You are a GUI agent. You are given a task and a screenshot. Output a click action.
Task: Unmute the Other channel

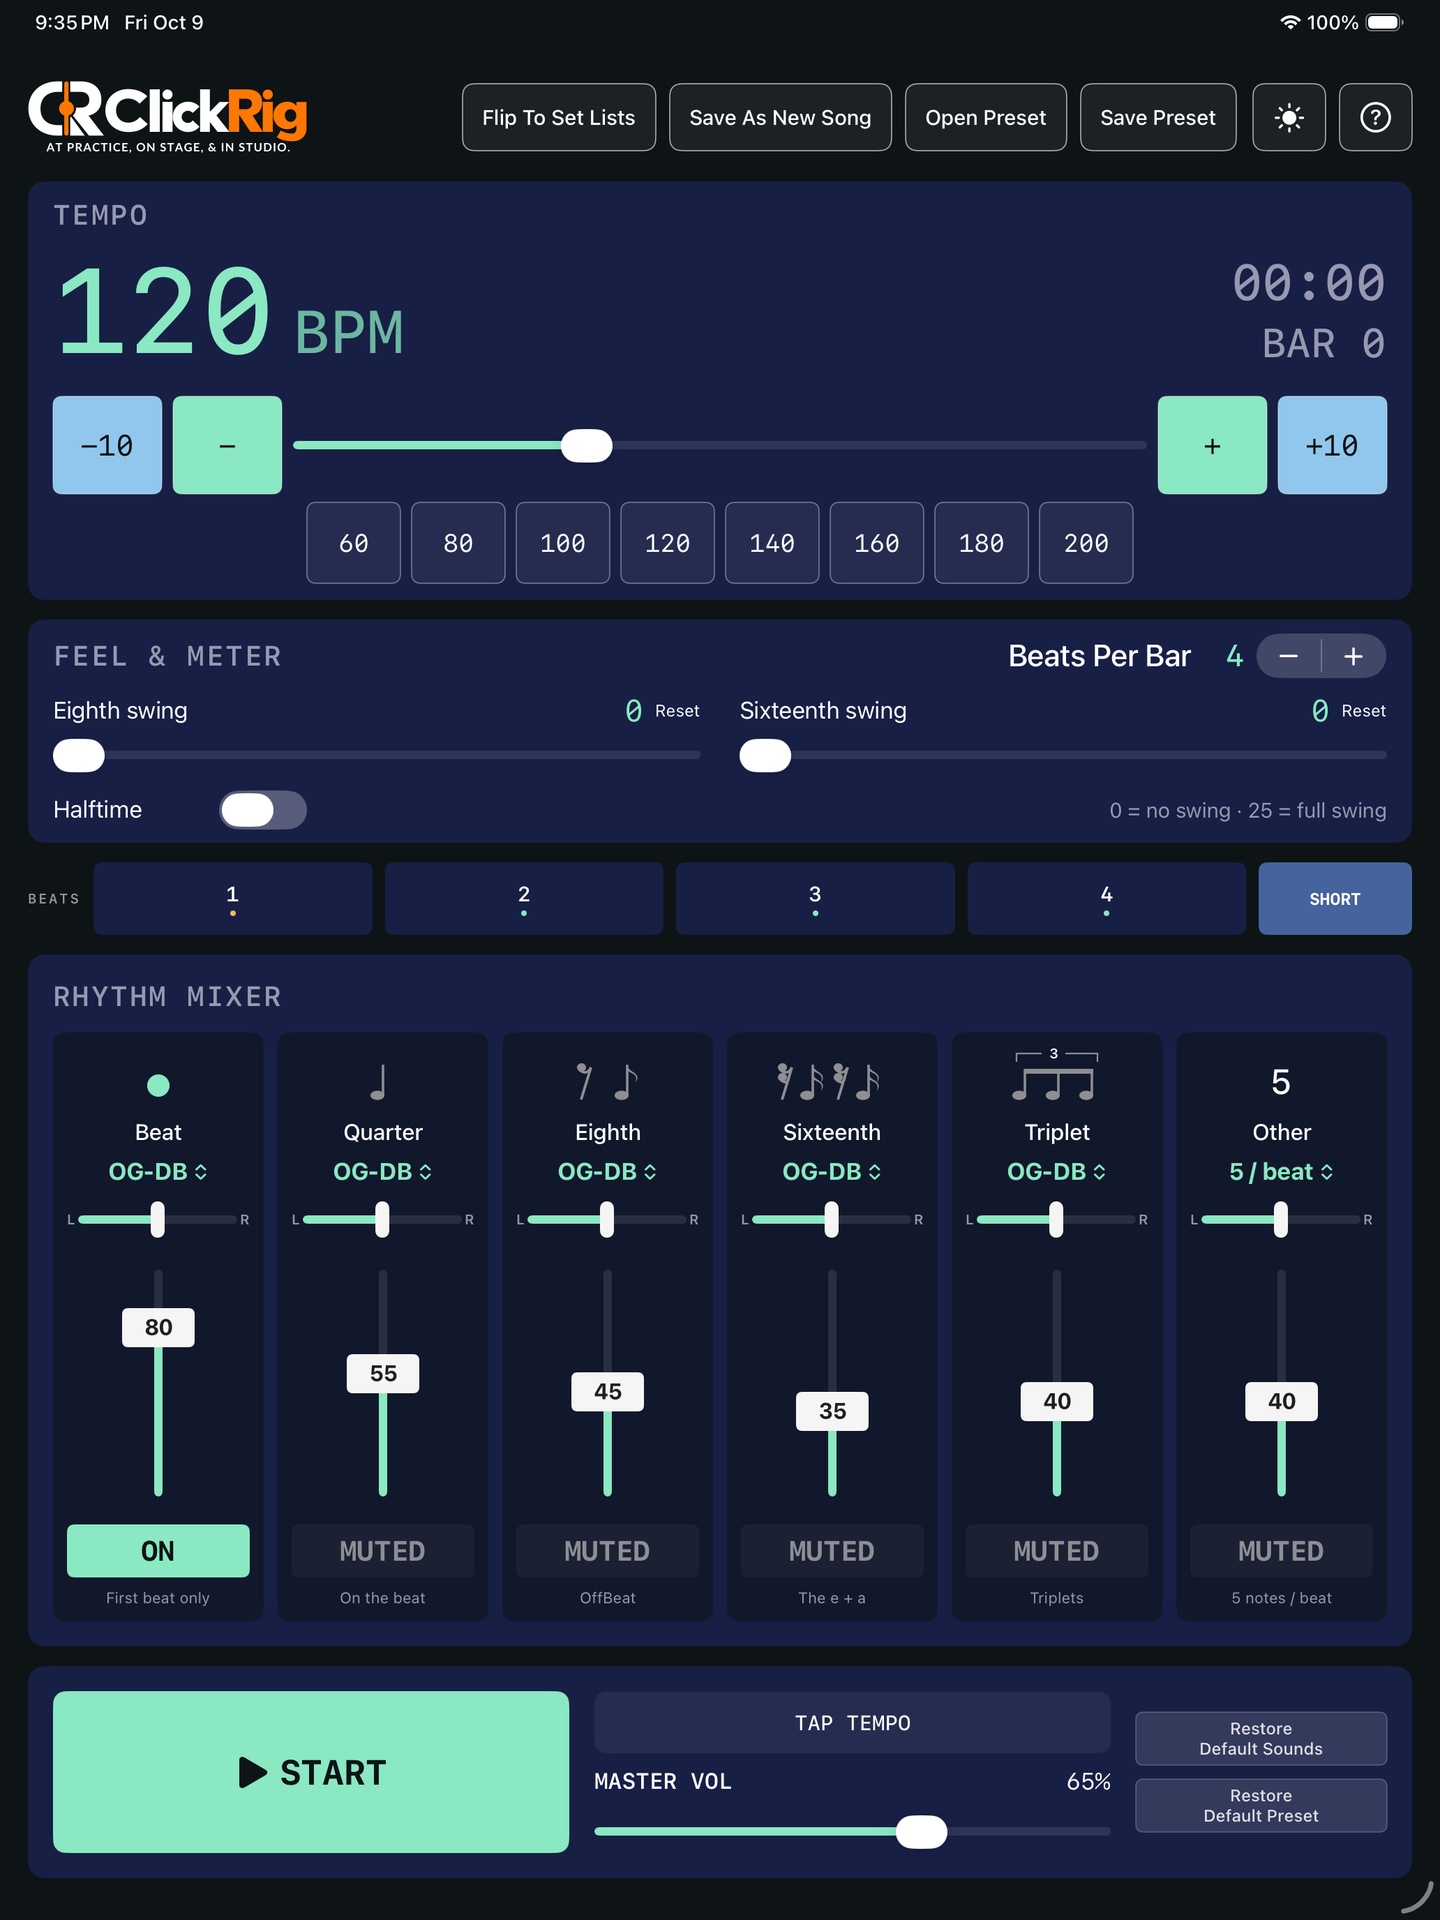point(1281,1551)
